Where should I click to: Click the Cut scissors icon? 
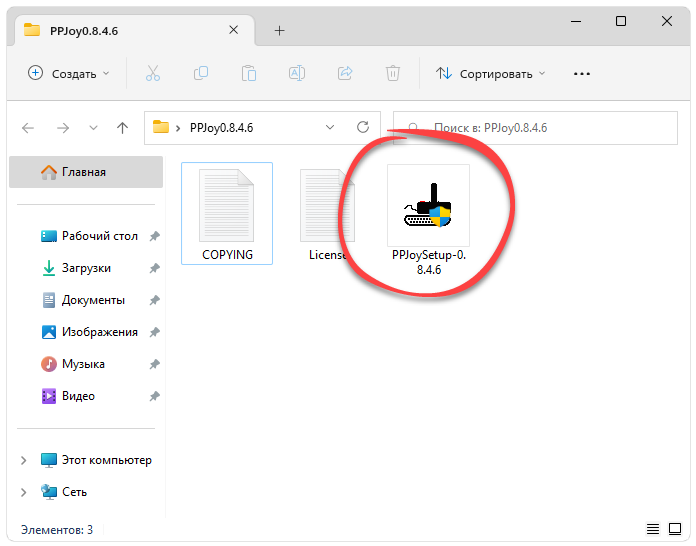pyautogui.click(x=153, y=73)
